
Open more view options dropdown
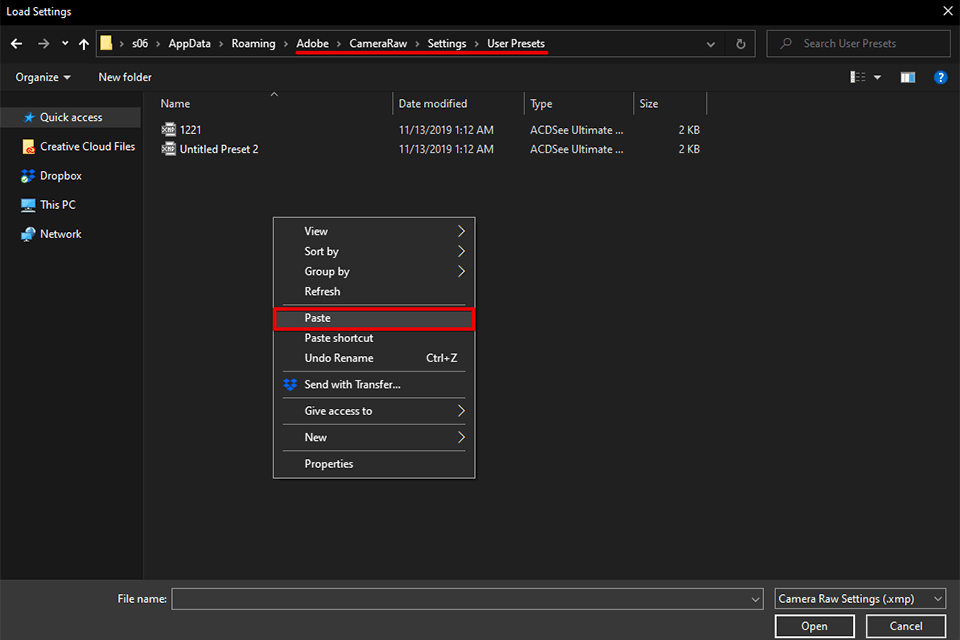877,77
